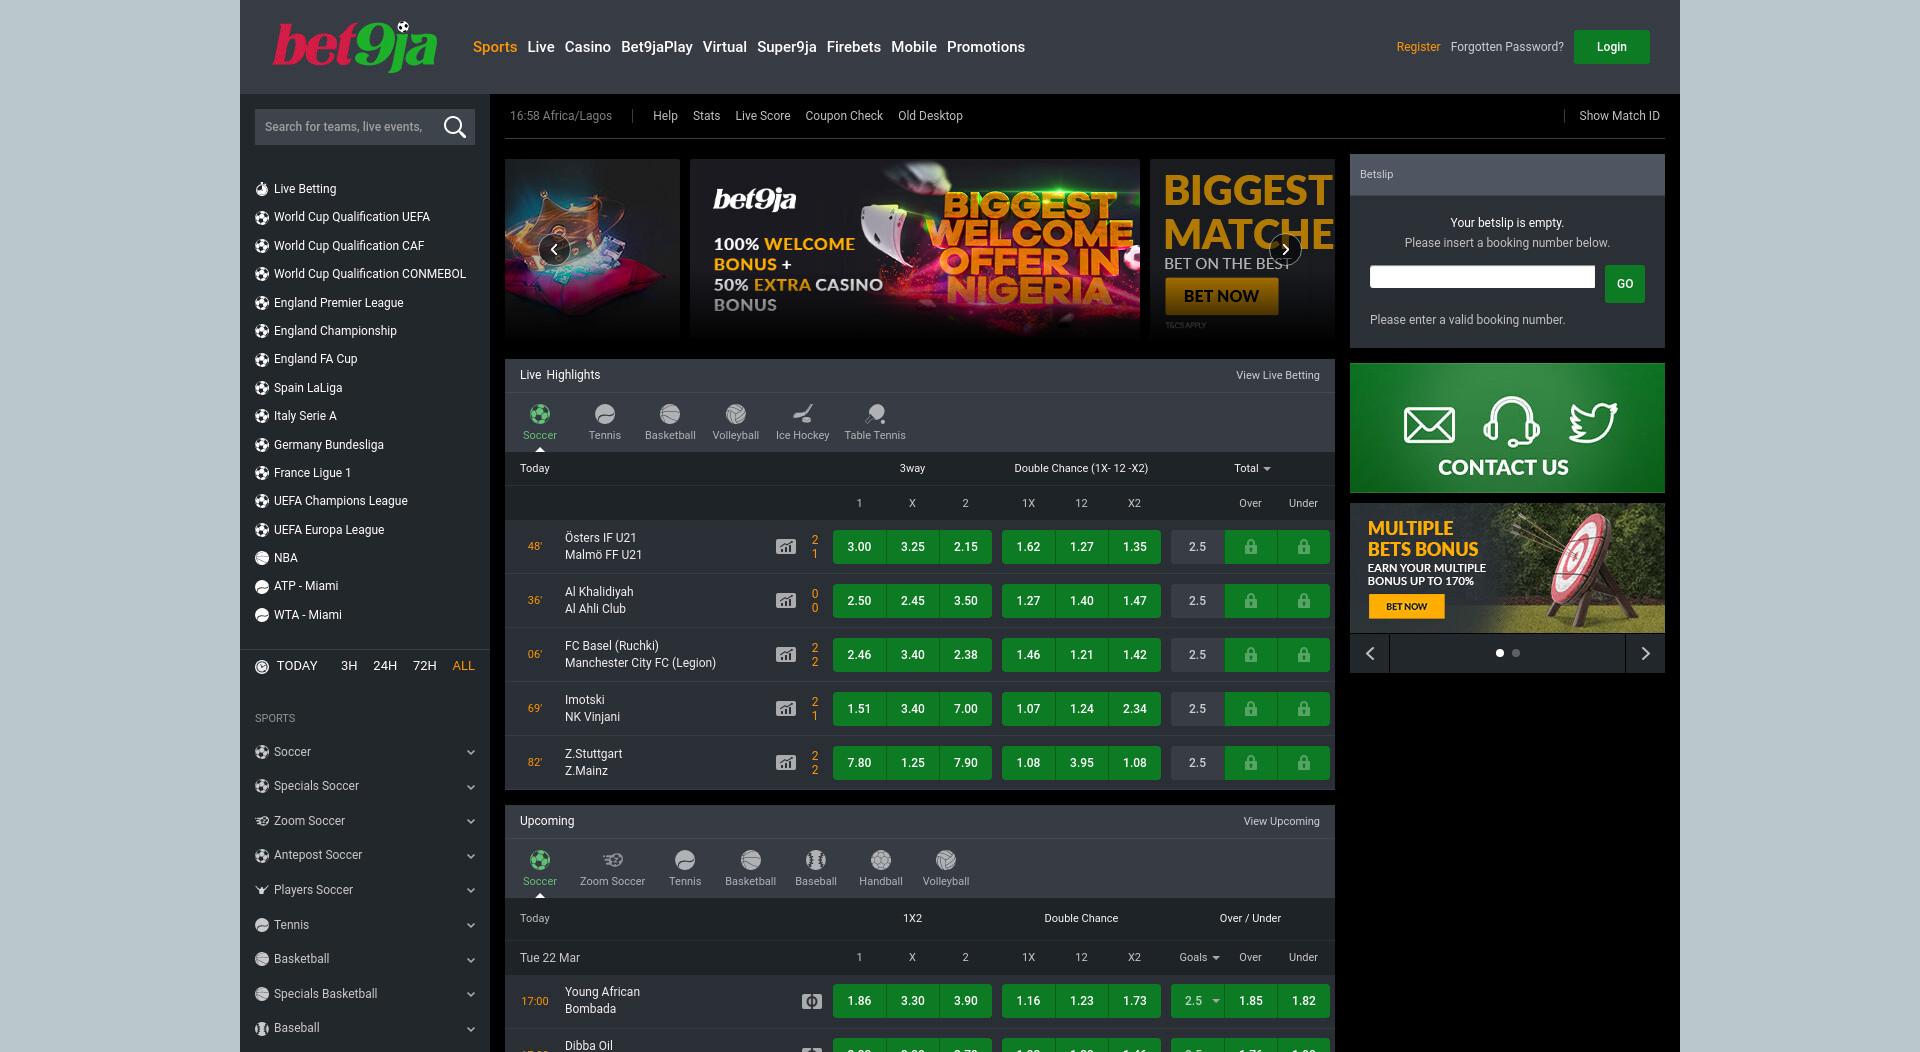Screen dimensions: 1920x1052
Task: Select Volleyball icon in Upcoming
Action: tap(946, 860)
